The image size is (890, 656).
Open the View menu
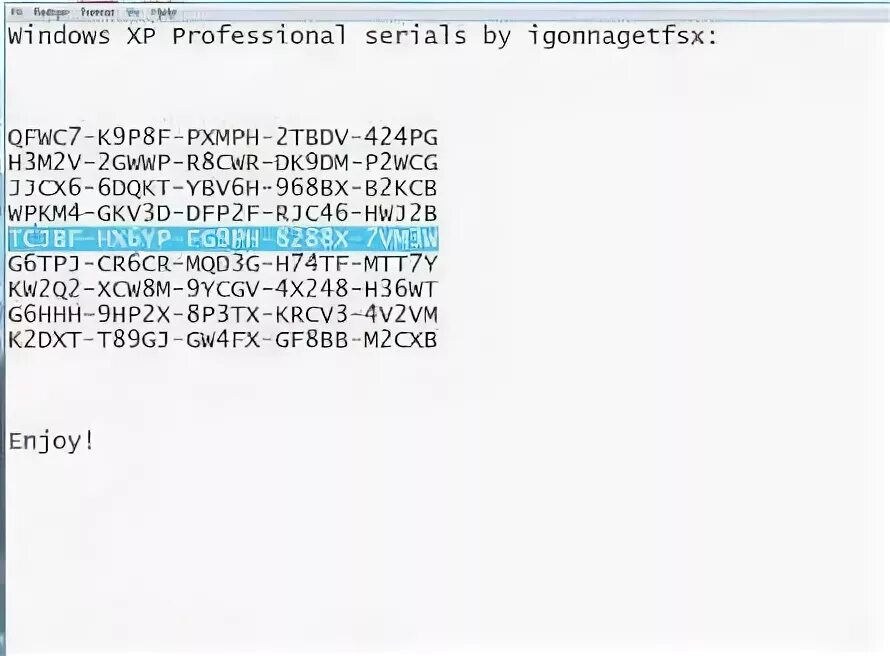click(x=133, y=11)
